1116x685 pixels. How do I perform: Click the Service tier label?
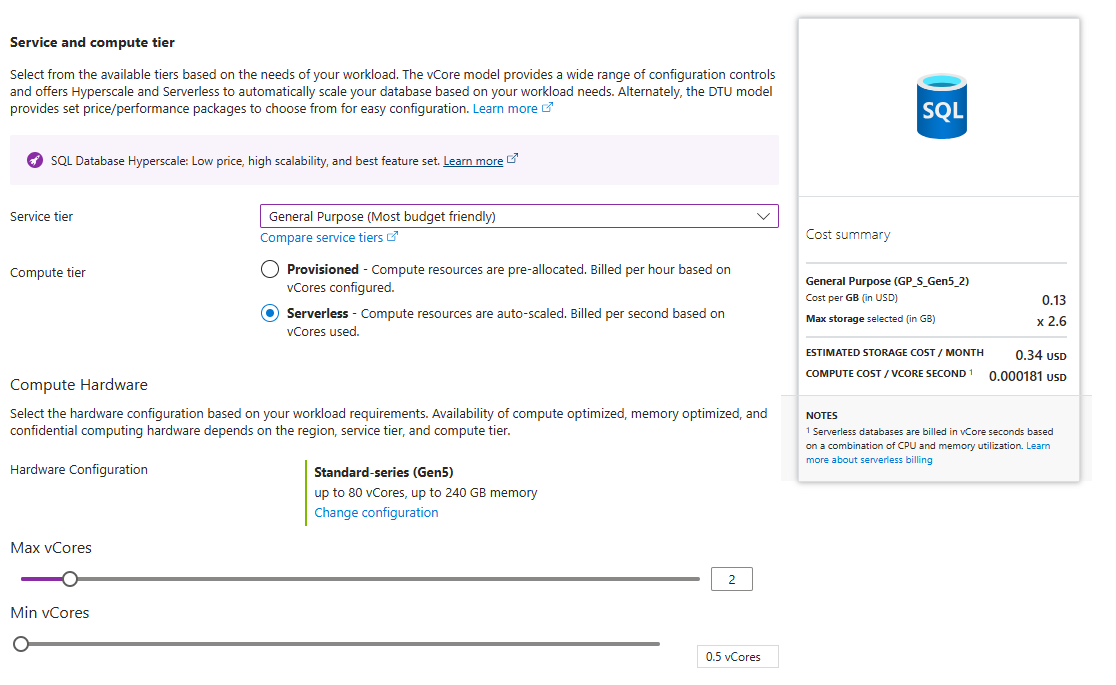[x=41, y=216]
